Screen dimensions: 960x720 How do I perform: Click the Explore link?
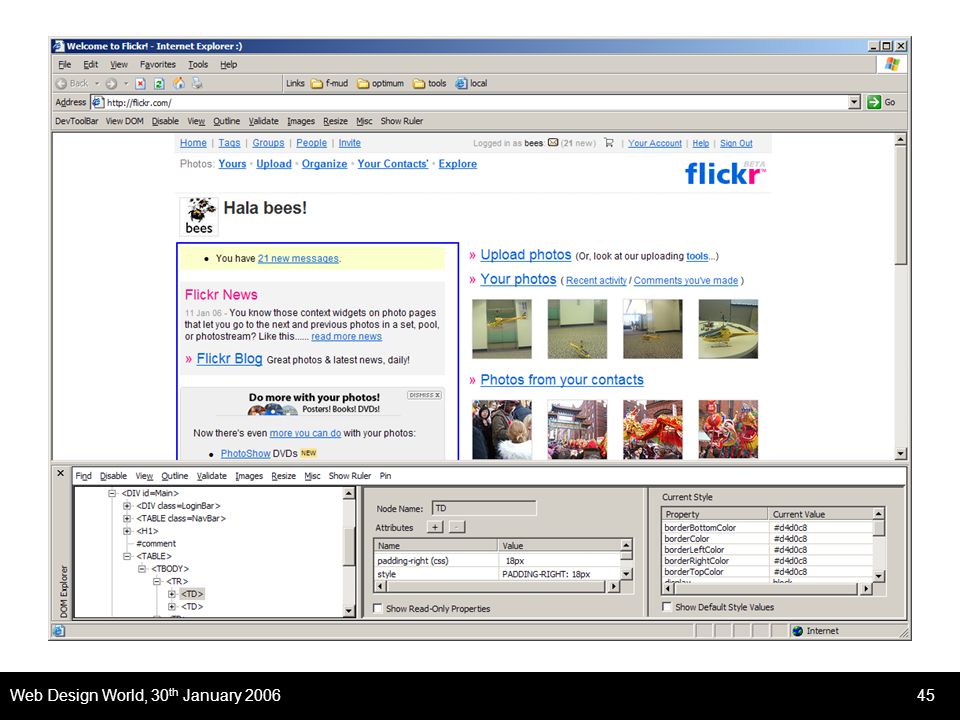(457, 164)
